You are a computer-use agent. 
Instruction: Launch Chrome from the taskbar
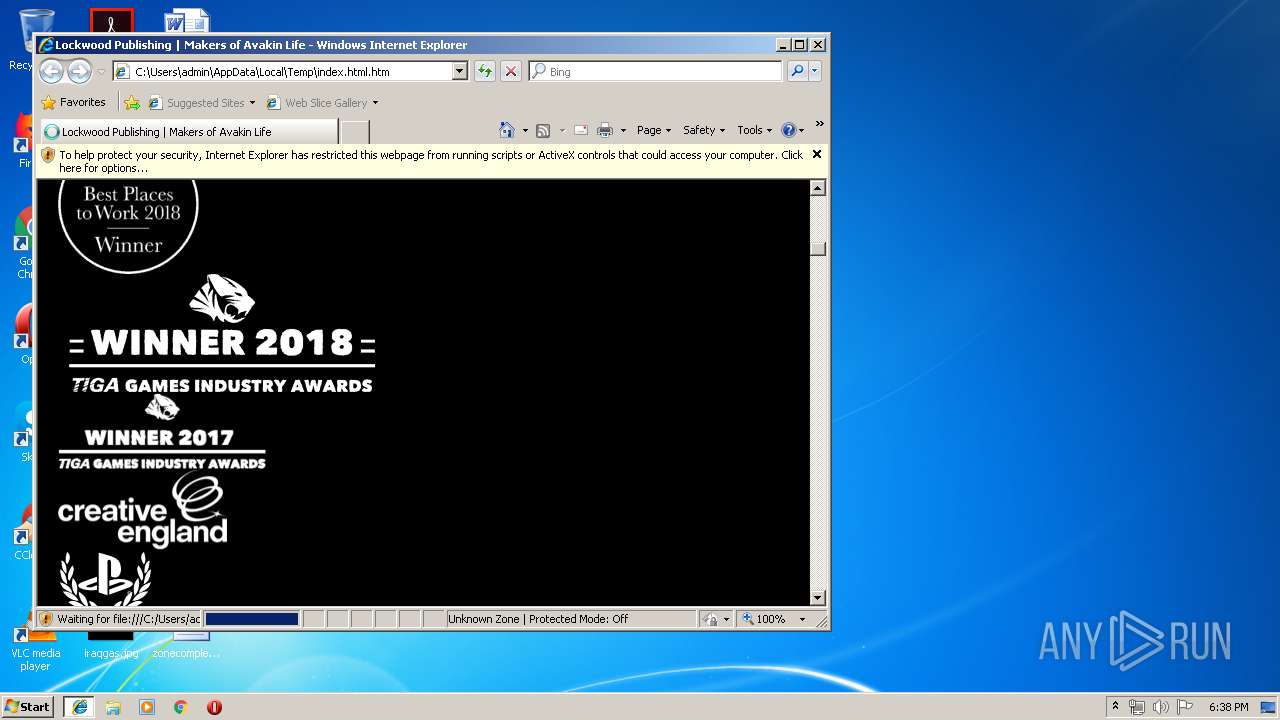pyautogui.click(x=181, y=707)
